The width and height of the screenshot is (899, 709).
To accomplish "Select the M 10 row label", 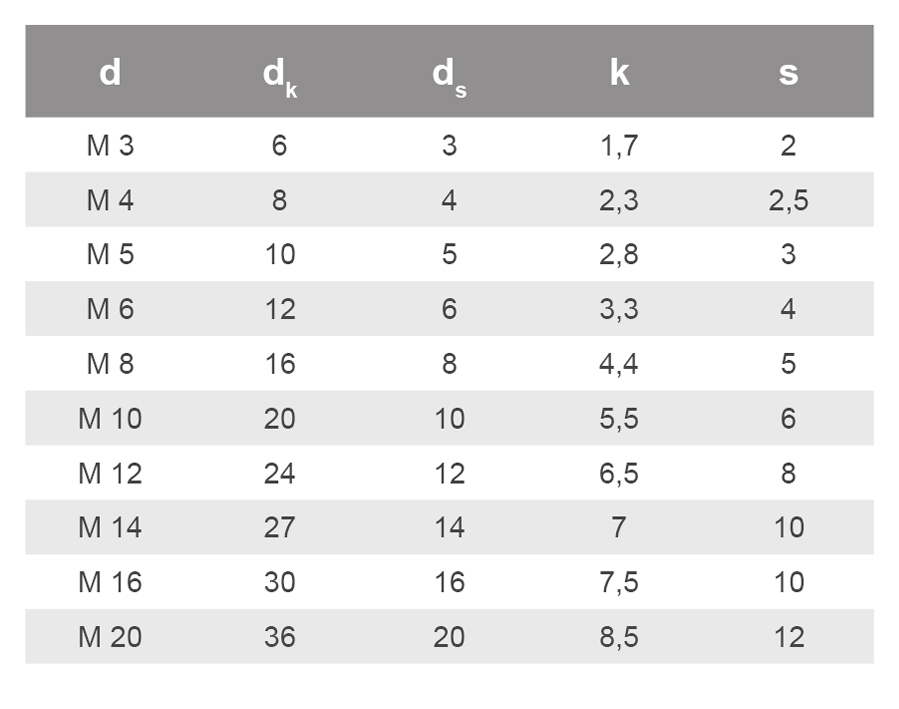I will tap(110, 418).
